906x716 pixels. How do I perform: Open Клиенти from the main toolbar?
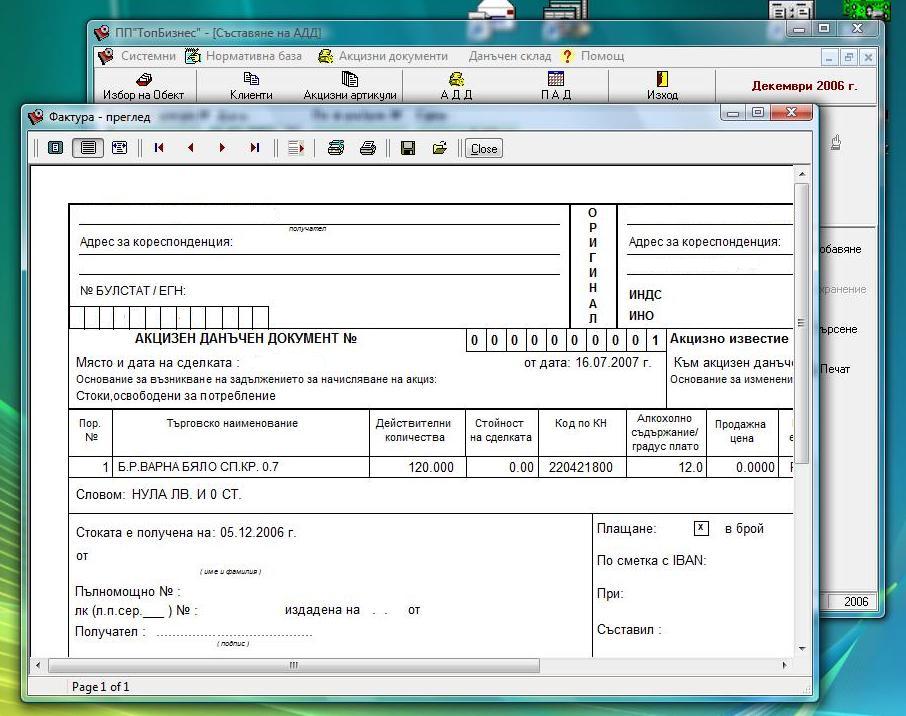click(x=251, y=86)
